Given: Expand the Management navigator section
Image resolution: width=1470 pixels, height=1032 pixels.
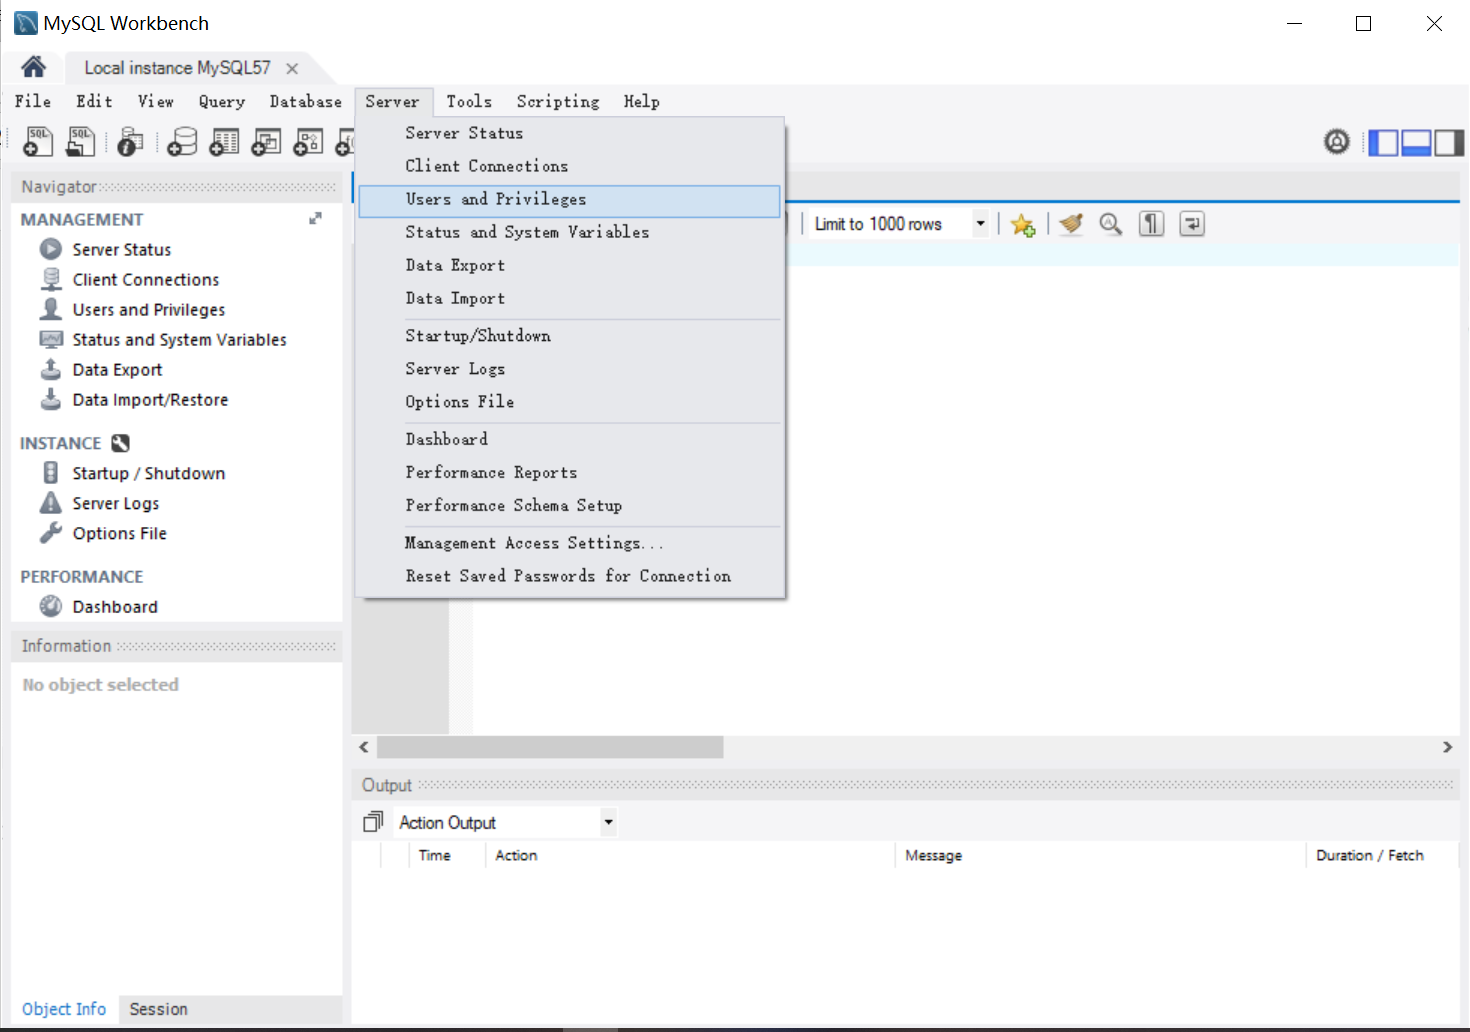Looking at the screenshot, I should coord(315,218).
